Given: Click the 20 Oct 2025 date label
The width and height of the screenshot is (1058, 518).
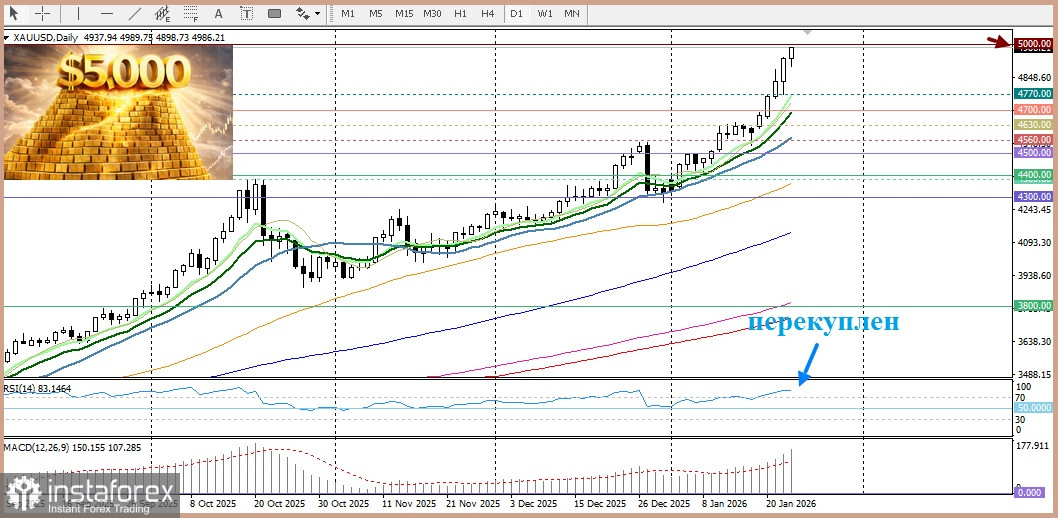Looking at the screenshot, I should tap(280, 504).
